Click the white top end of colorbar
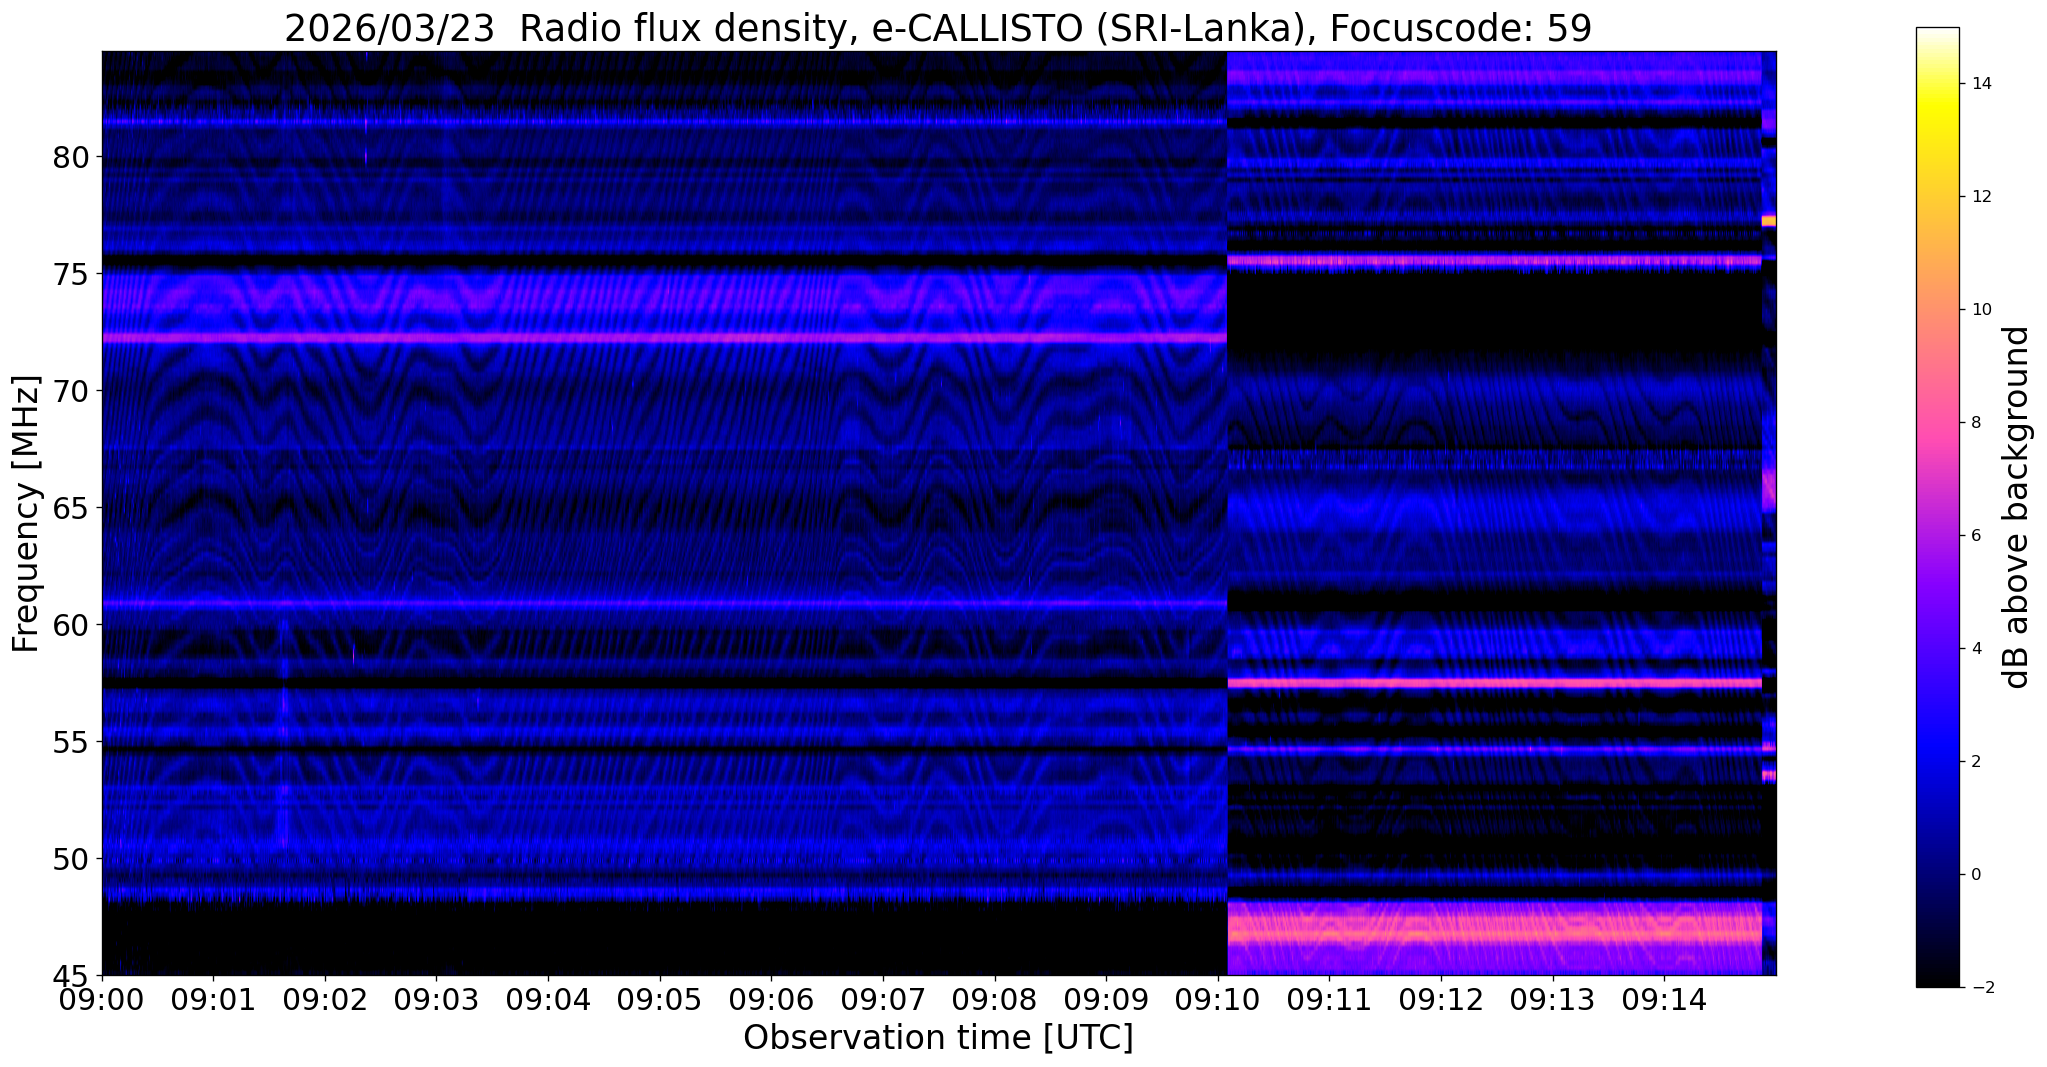 1937,34
